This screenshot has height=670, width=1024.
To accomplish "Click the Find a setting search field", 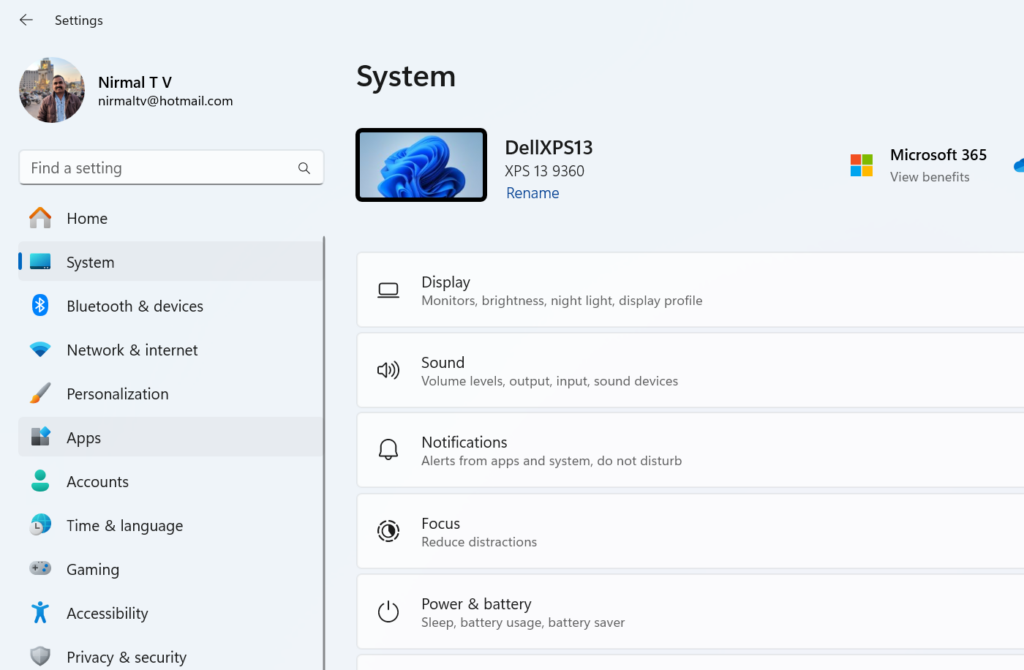I will (171, 168).
